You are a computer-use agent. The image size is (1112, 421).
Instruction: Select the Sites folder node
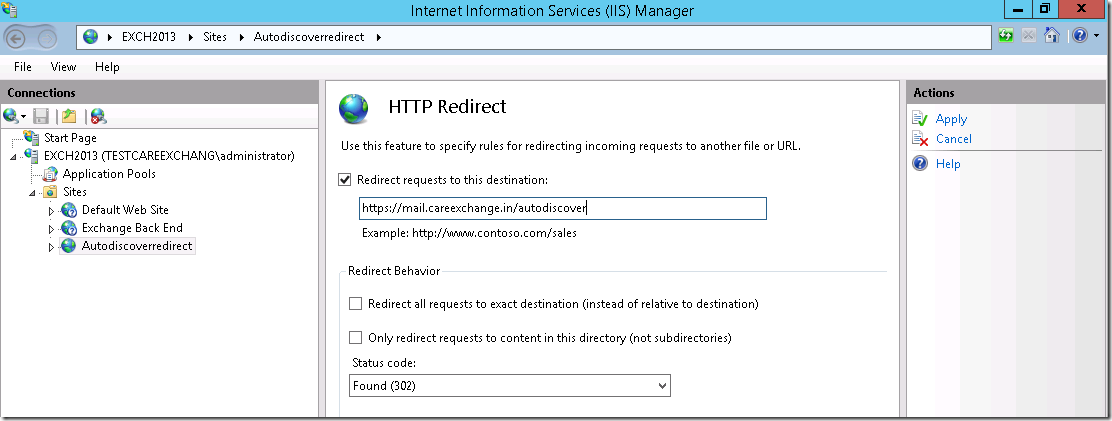pyautogui.click(x=74, y=192)
